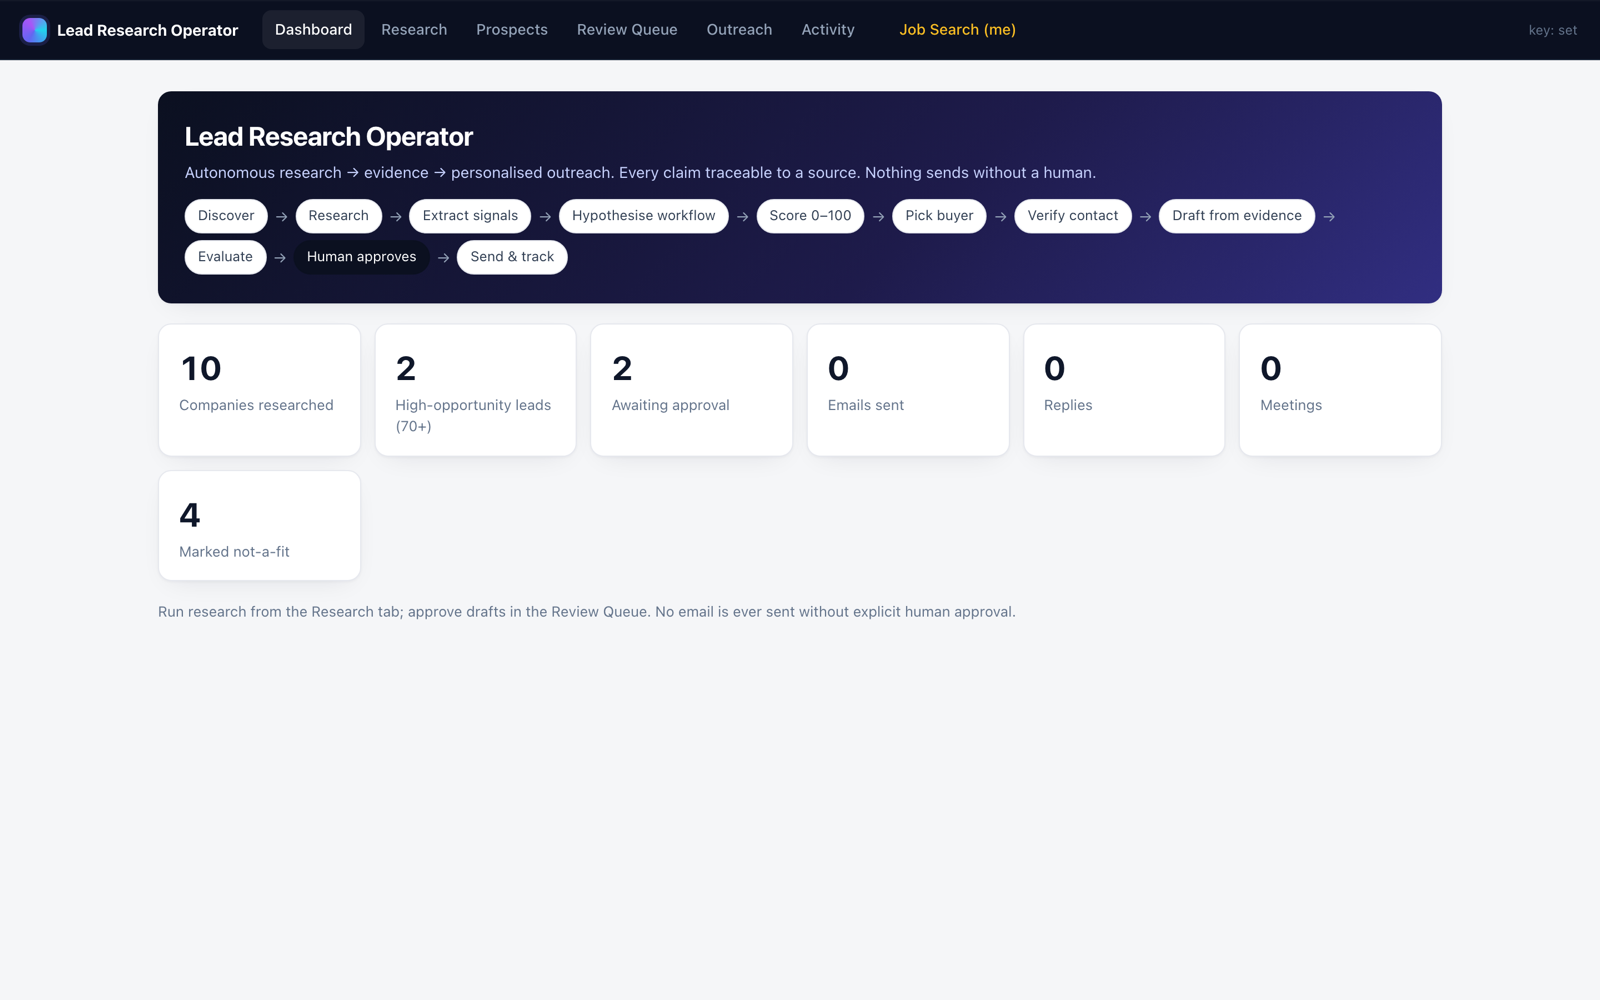This screenshot has height=1000, width=1600.
Task: Open the Research tab
Action: pos(414,30)
